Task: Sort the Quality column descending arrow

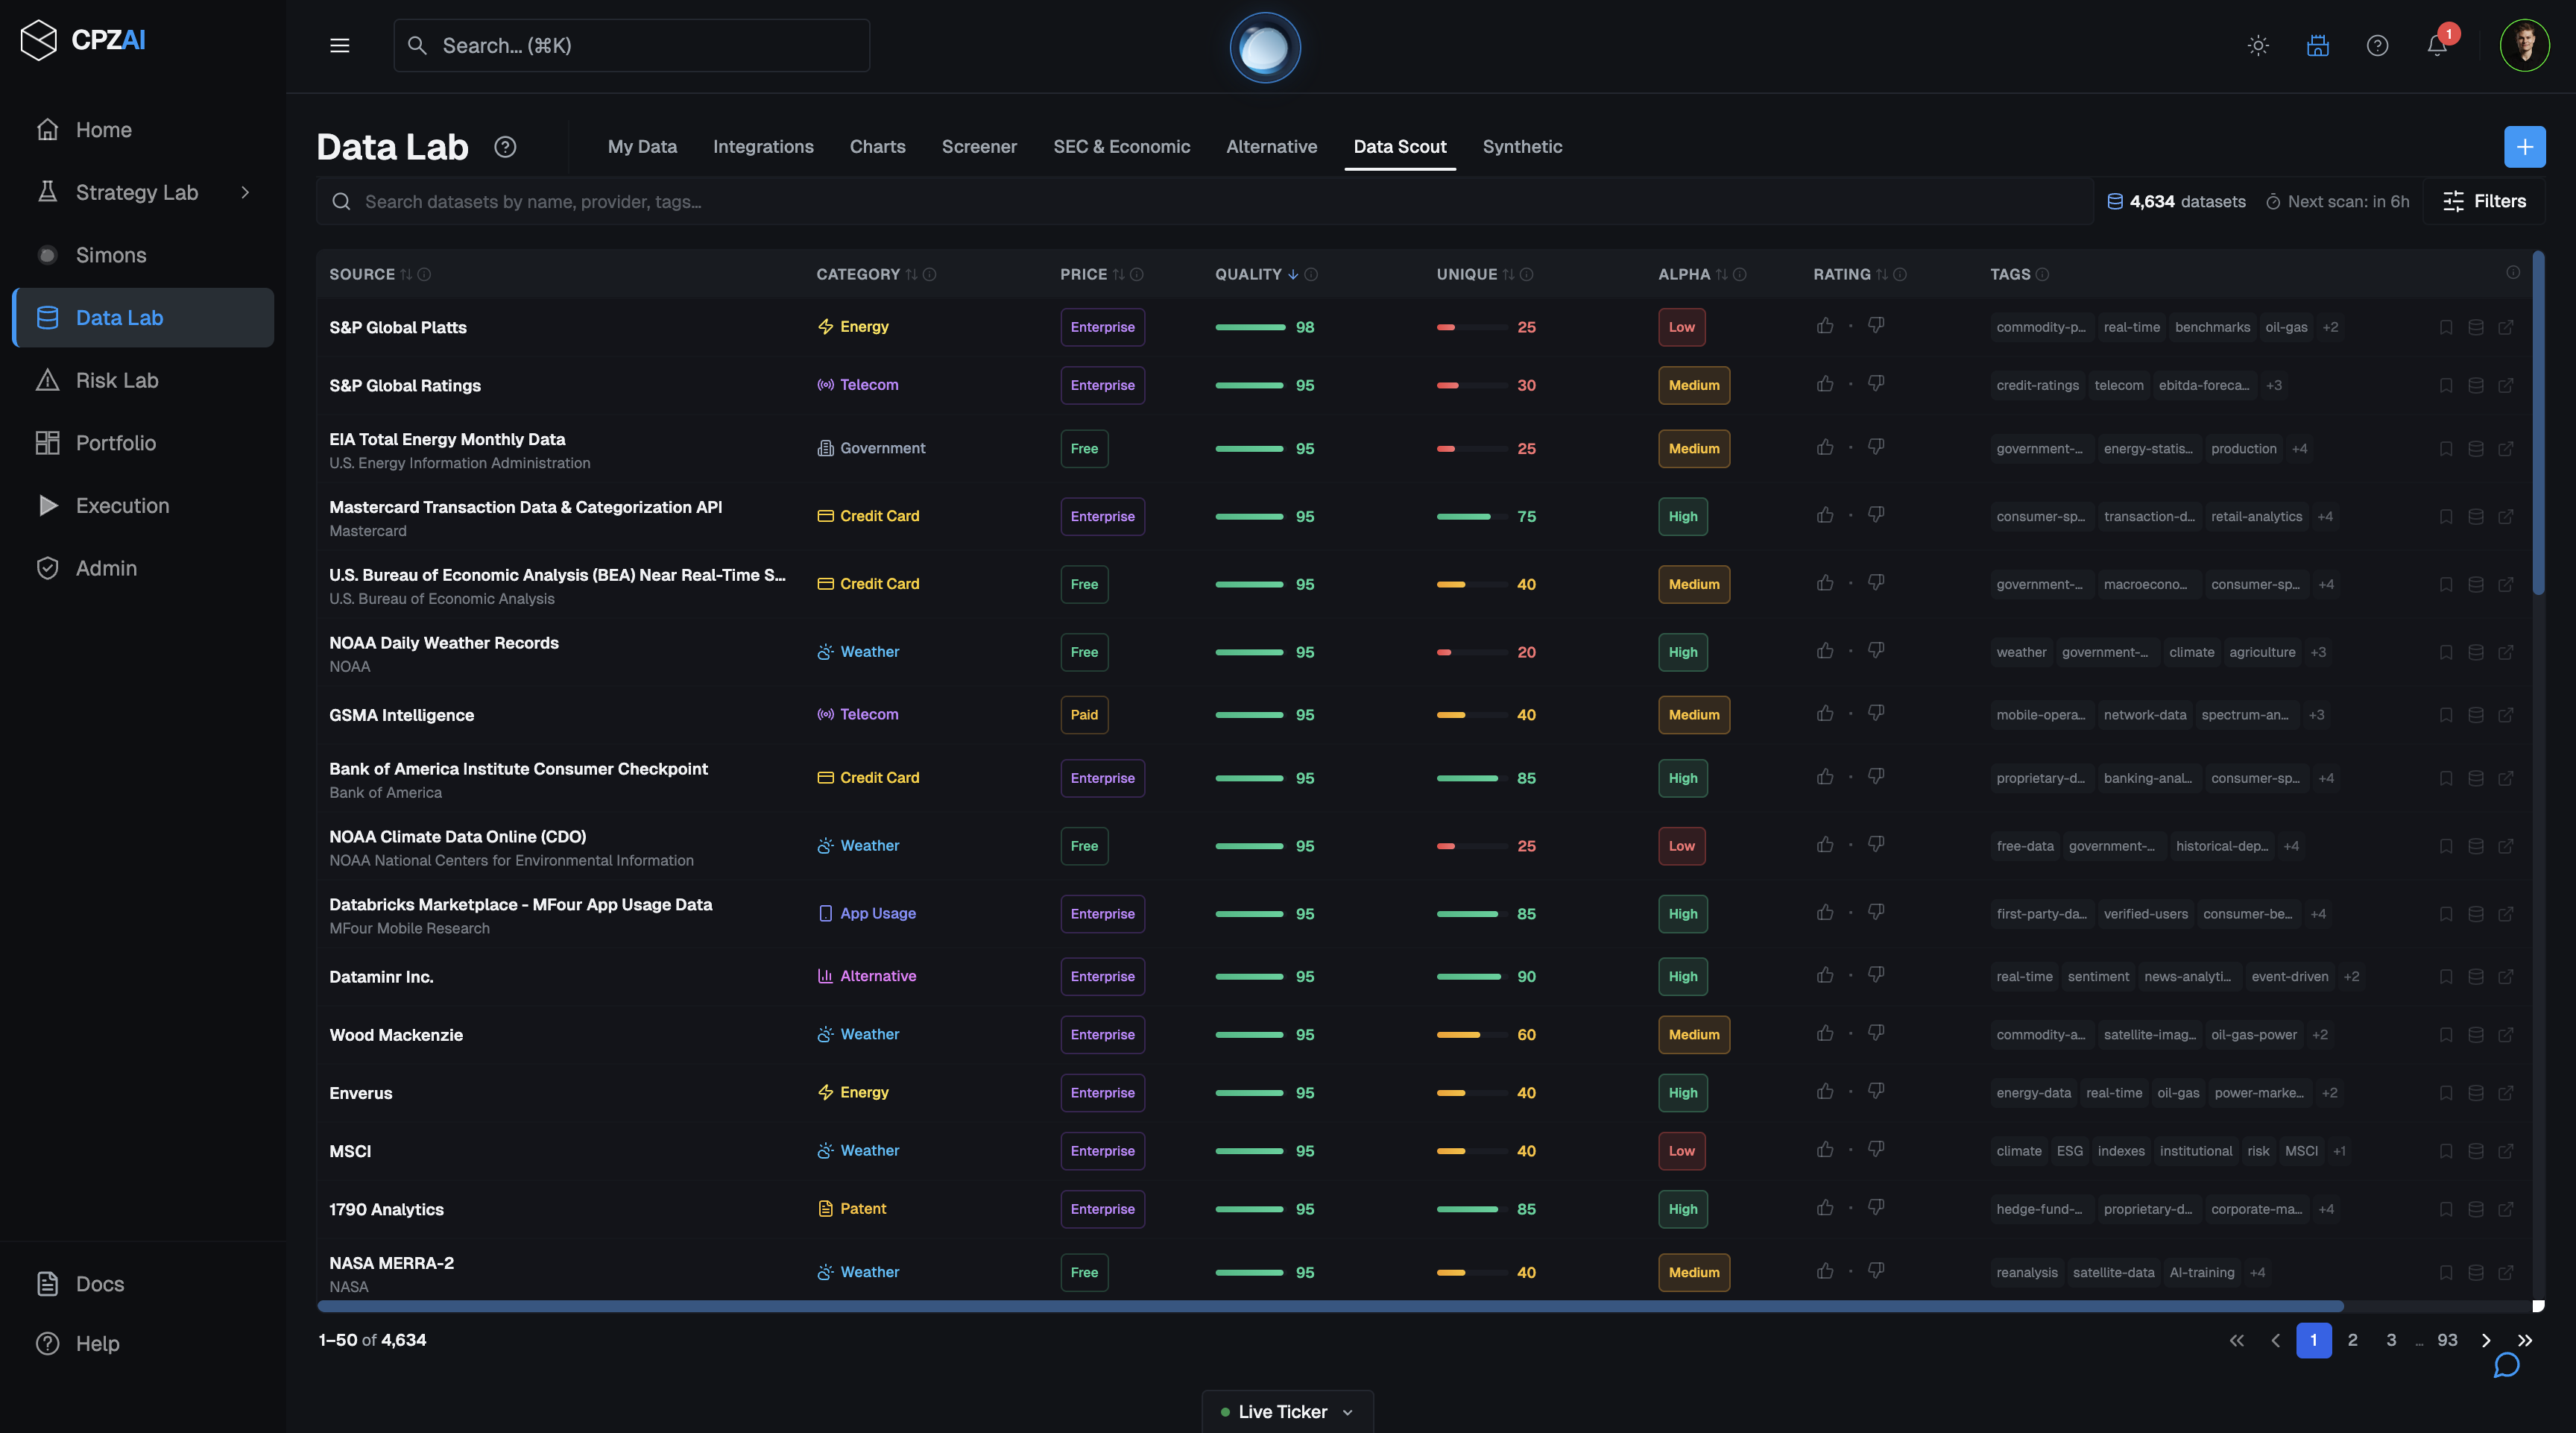Action: point(1292,274)
